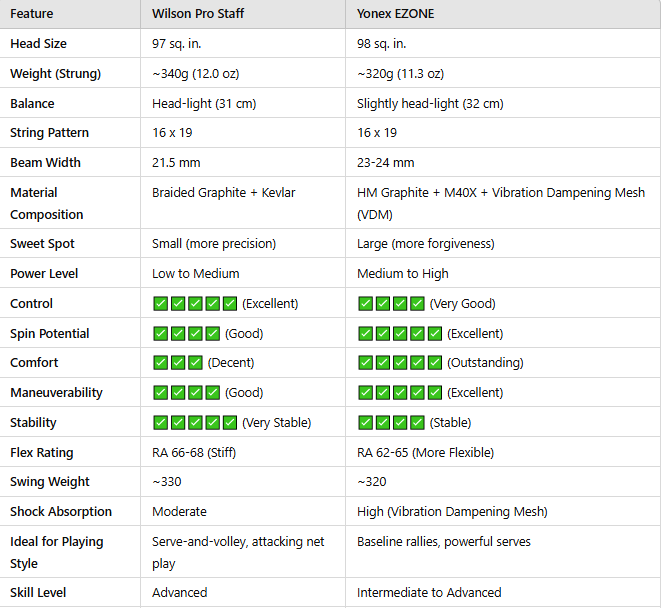Click the Medium to High power level cell

pos(403,273)
